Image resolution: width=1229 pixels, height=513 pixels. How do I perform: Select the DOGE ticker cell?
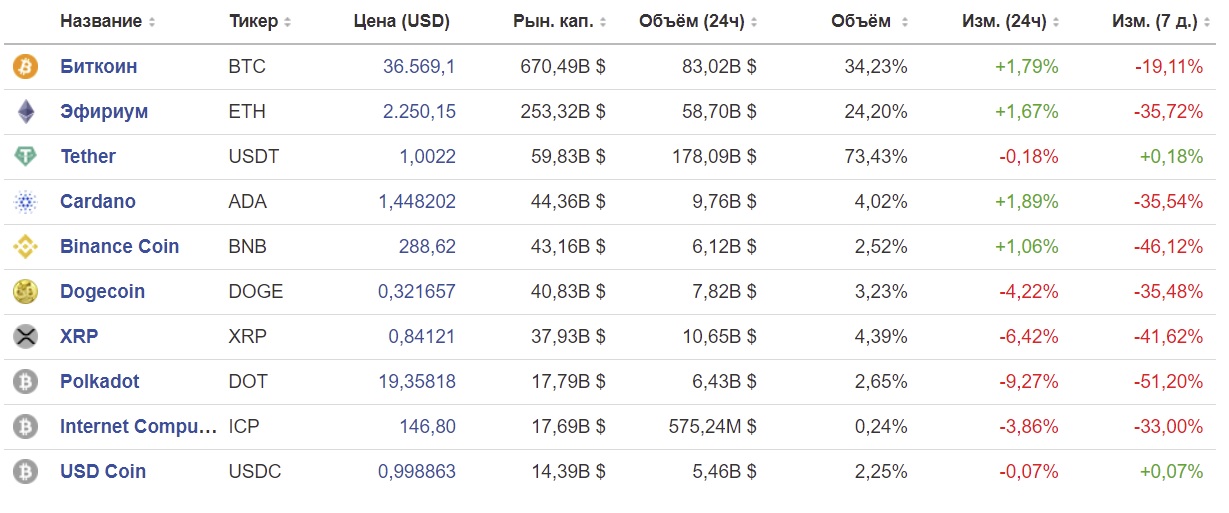pos(256,292)
